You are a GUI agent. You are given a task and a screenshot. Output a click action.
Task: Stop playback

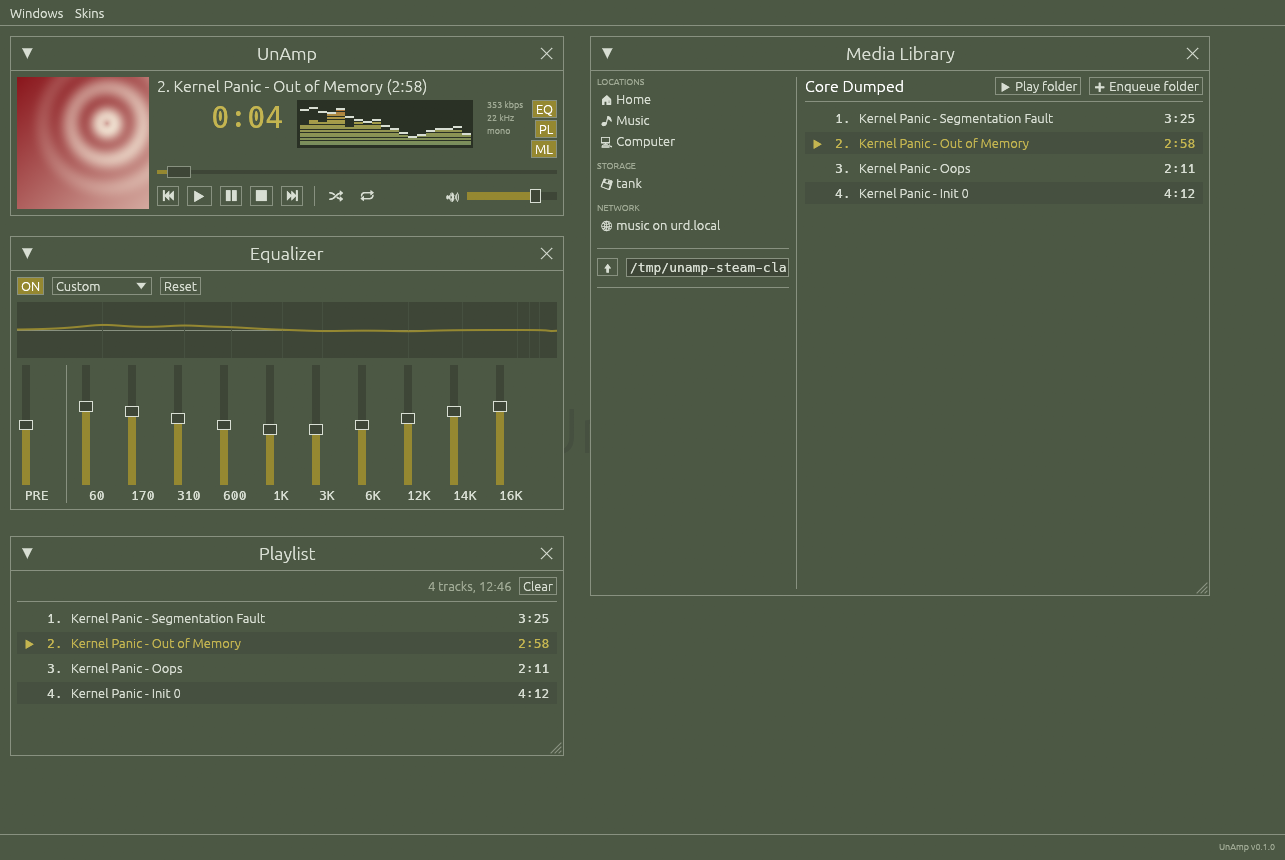coord(261,196)
